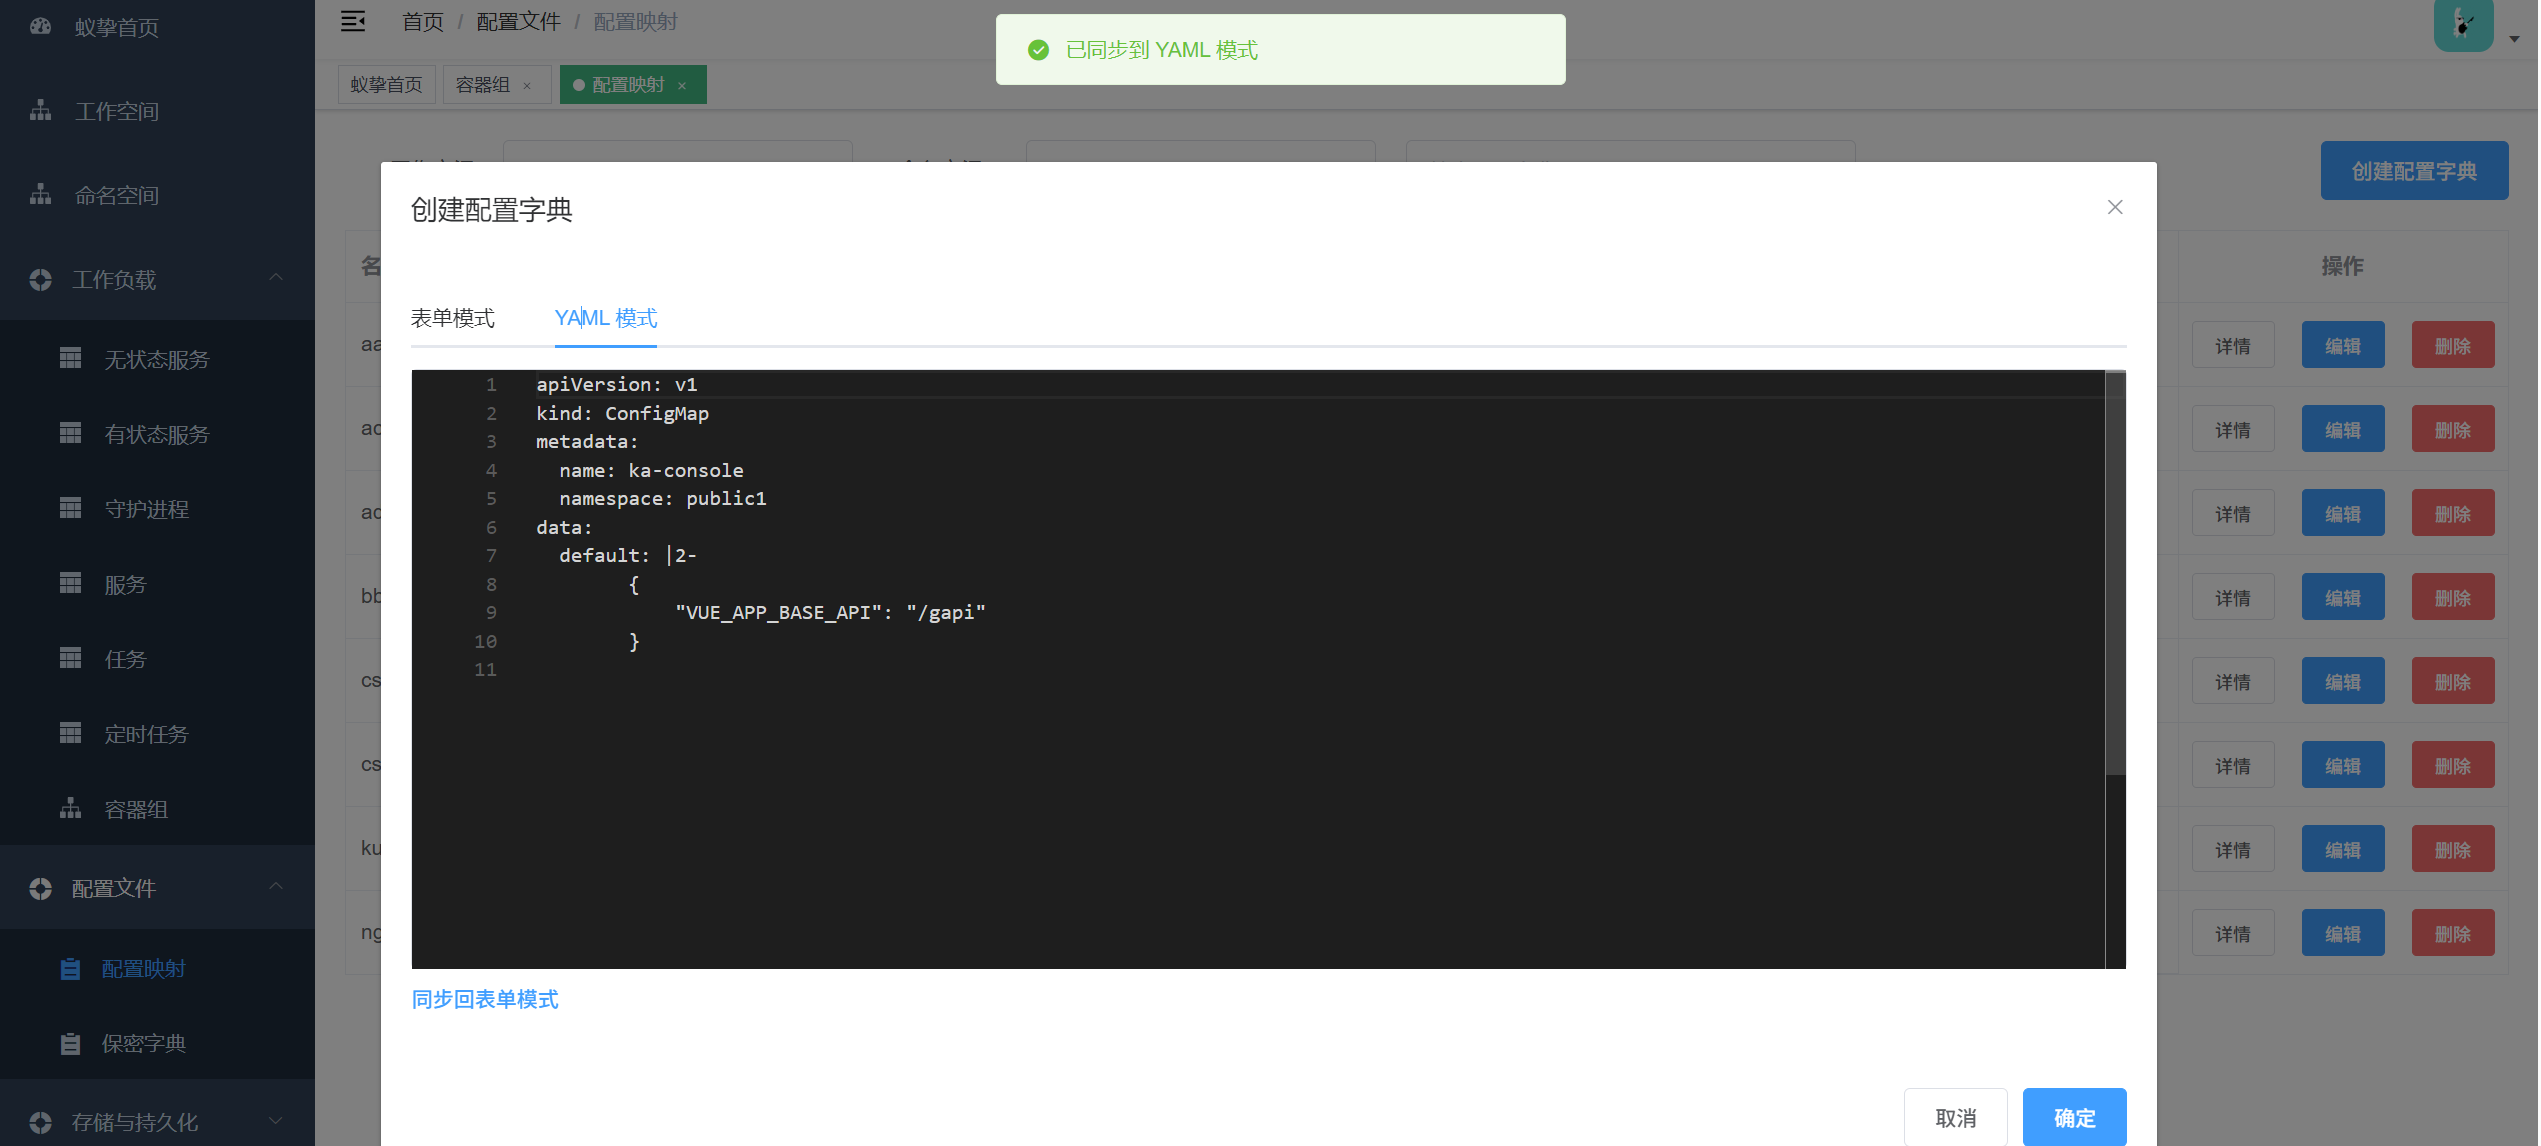Click the YAML editor vertical scrollbar

coord(2114,572)
